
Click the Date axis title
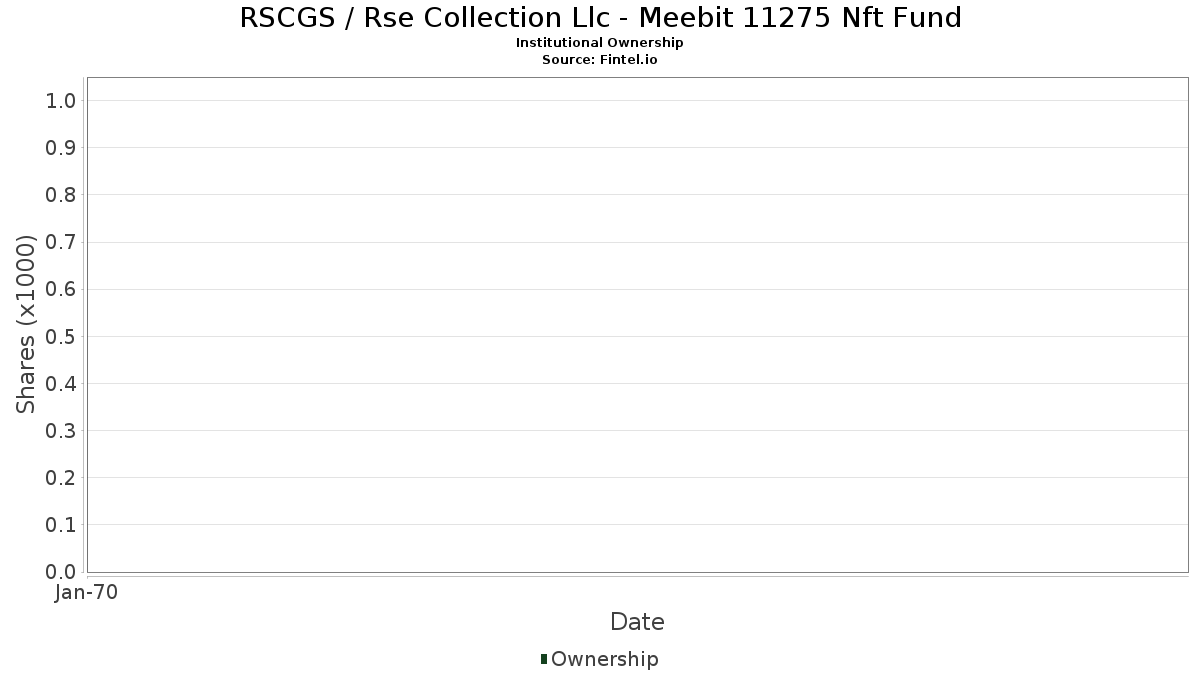tap(637, 622)
